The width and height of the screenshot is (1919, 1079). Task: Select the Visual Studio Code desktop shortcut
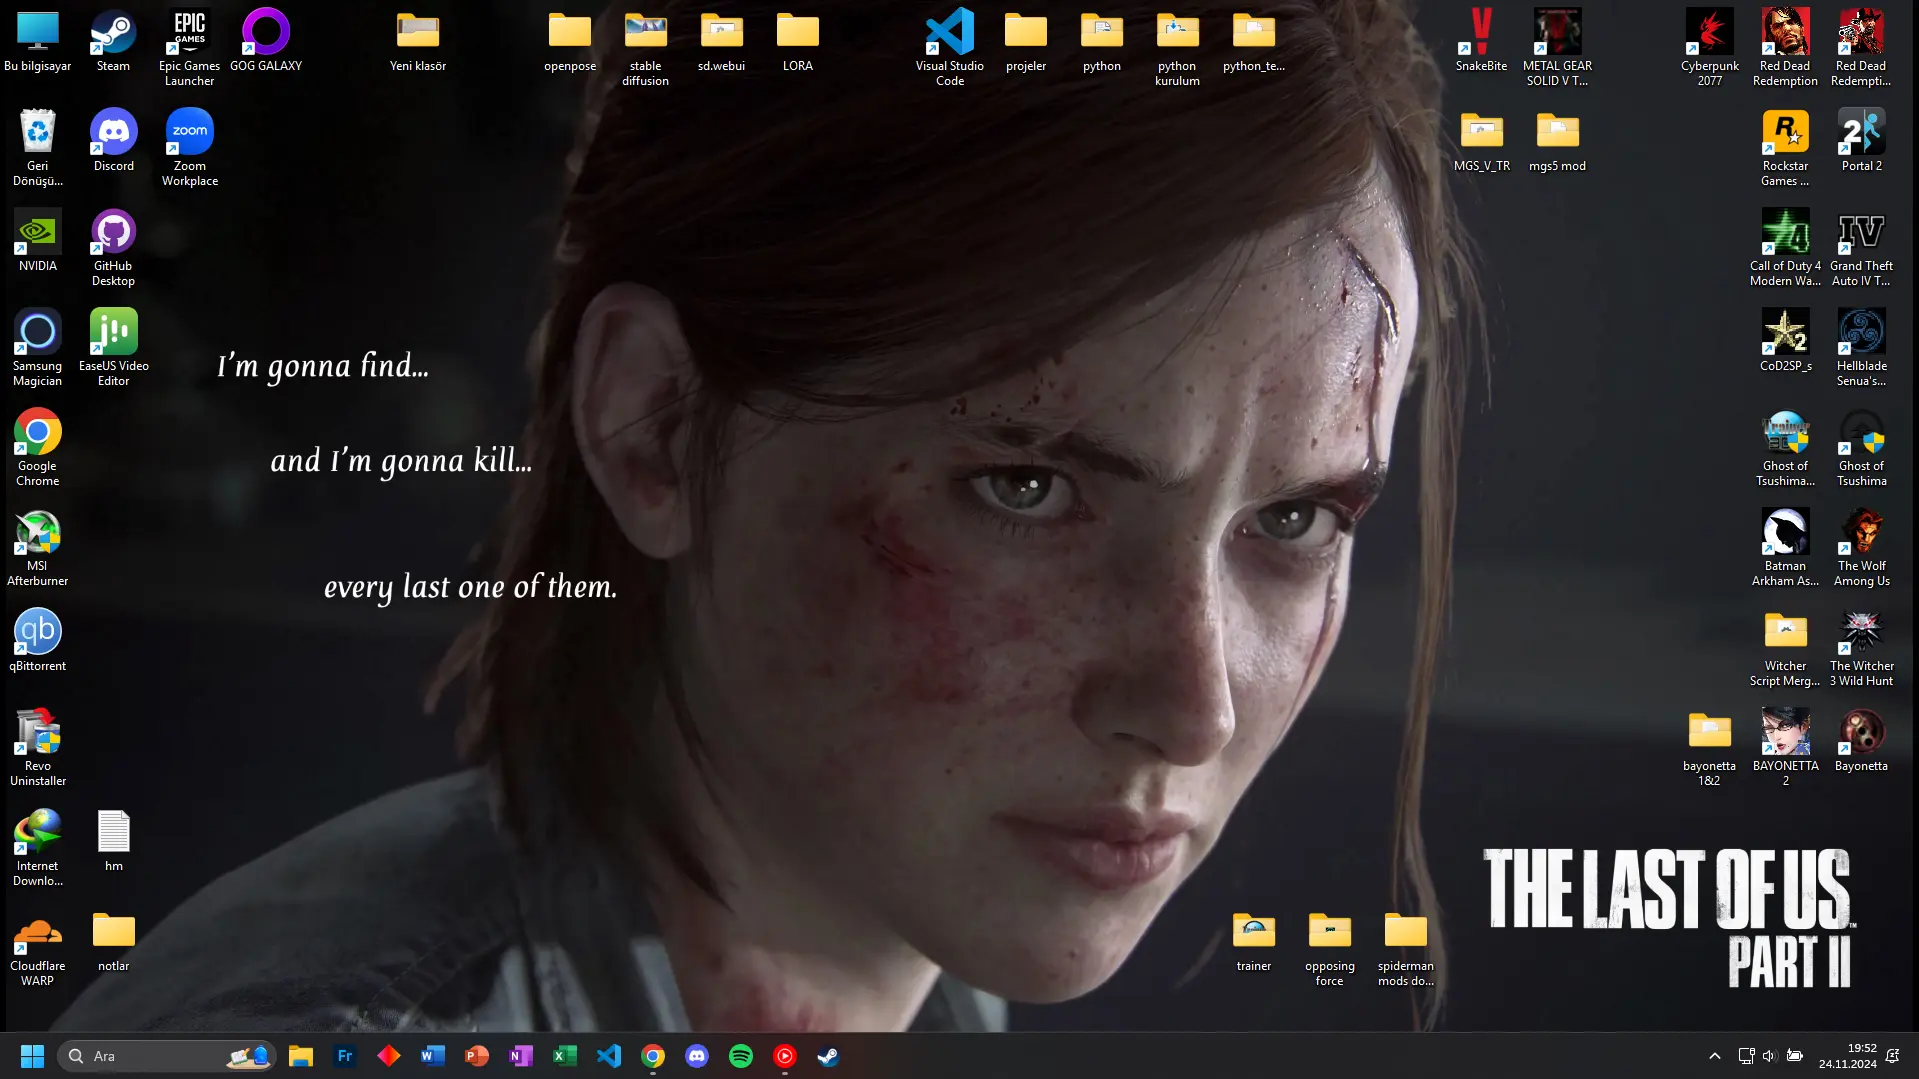pos(949,48)
